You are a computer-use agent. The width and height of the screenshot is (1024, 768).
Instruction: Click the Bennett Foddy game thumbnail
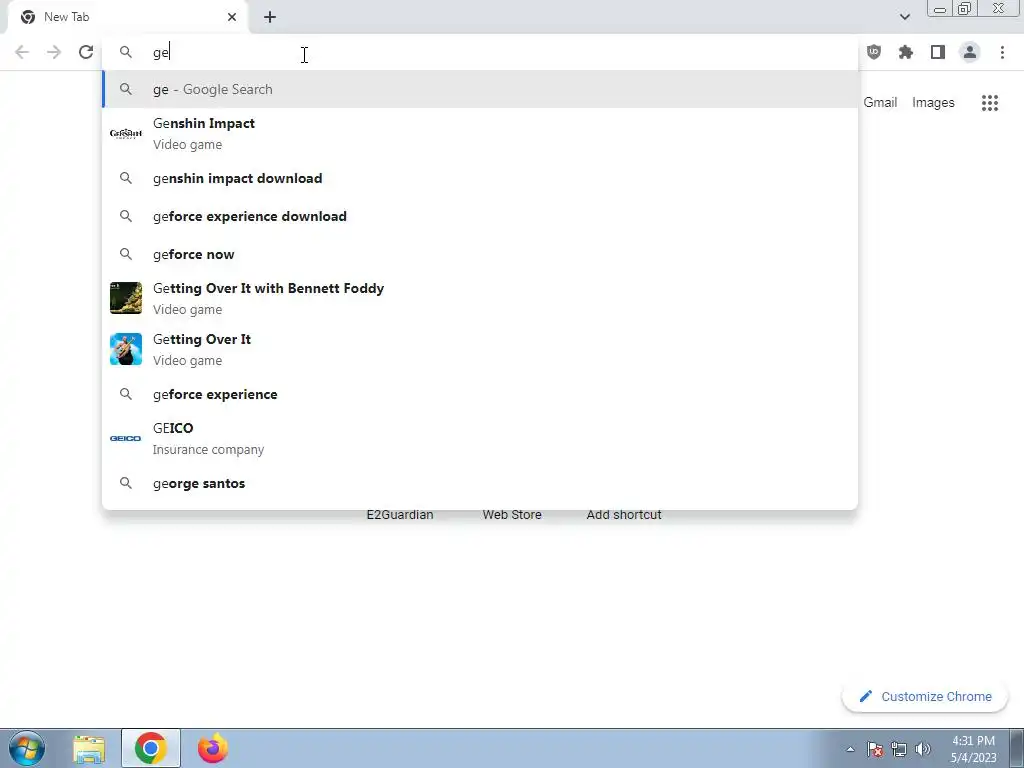[125, 298]
